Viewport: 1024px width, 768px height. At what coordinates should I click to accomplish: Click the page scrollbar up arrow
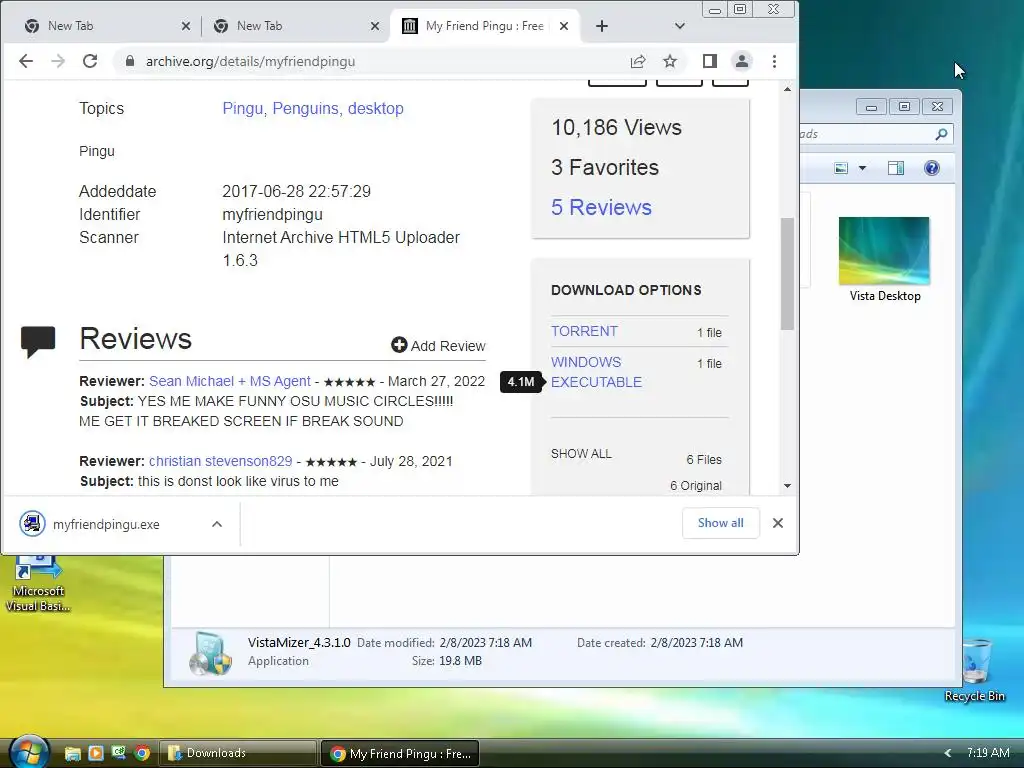pos(788,89)
